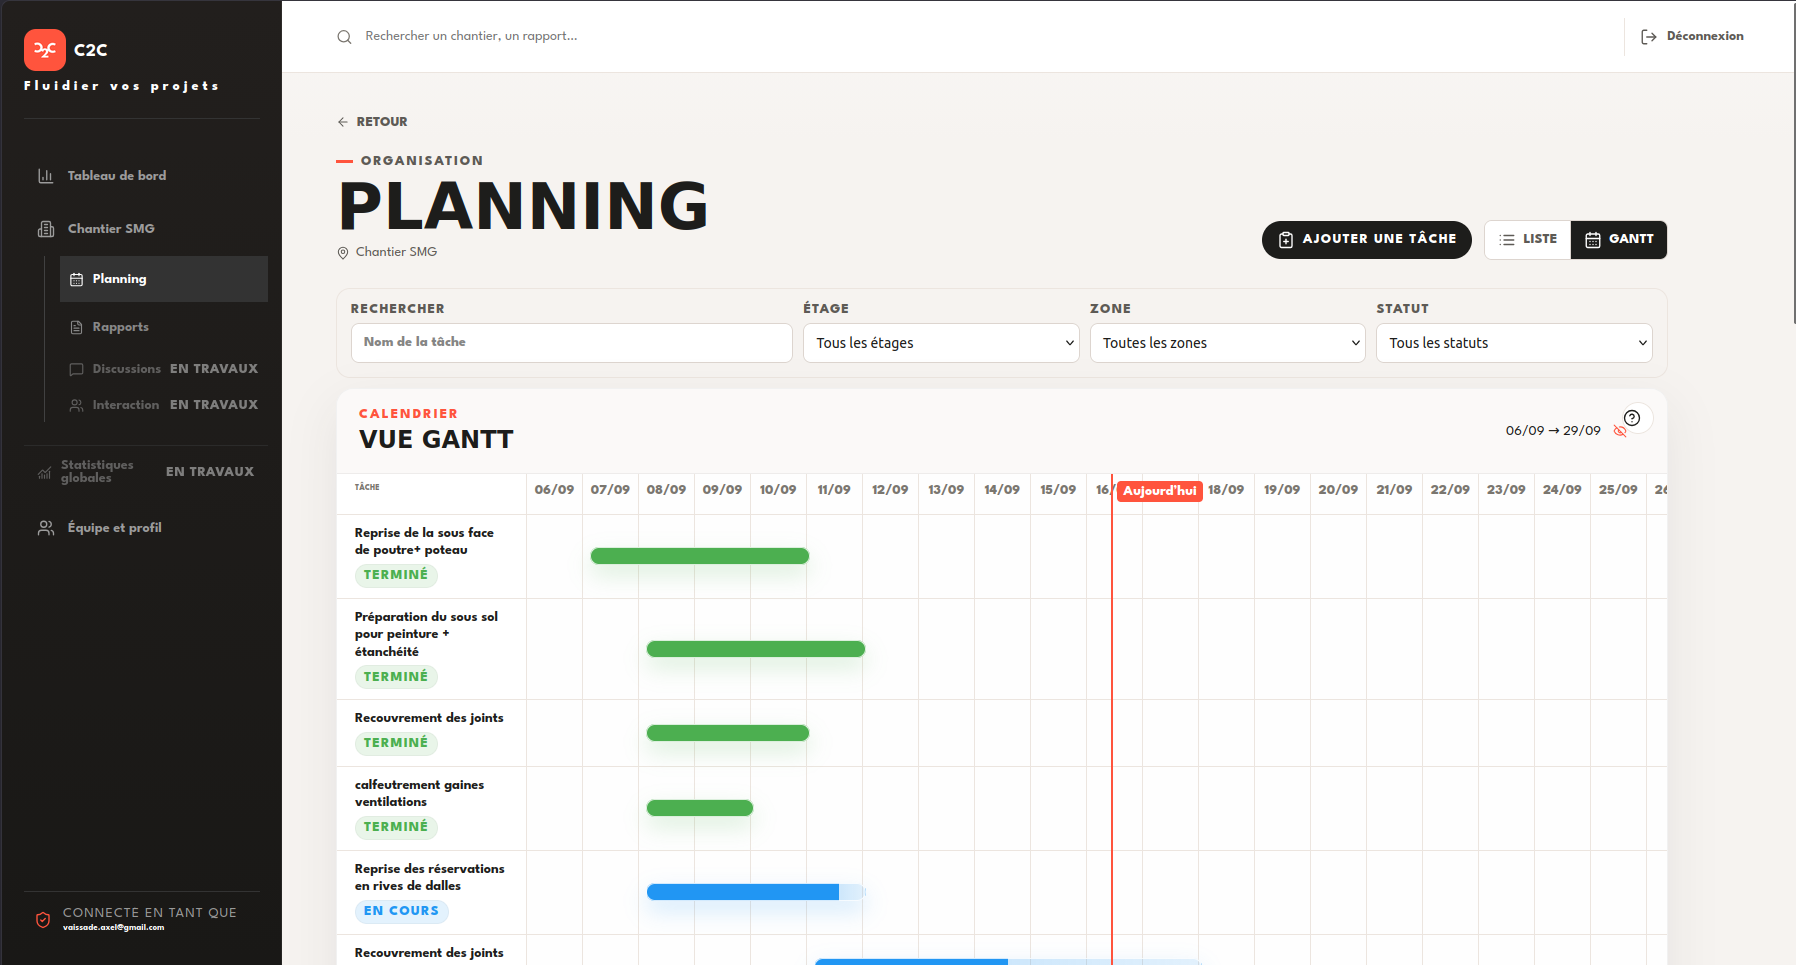The height and width of the screenshot is (965, 1796).
Task: Select Planning in the sidebar
Action: click(164, 279)
